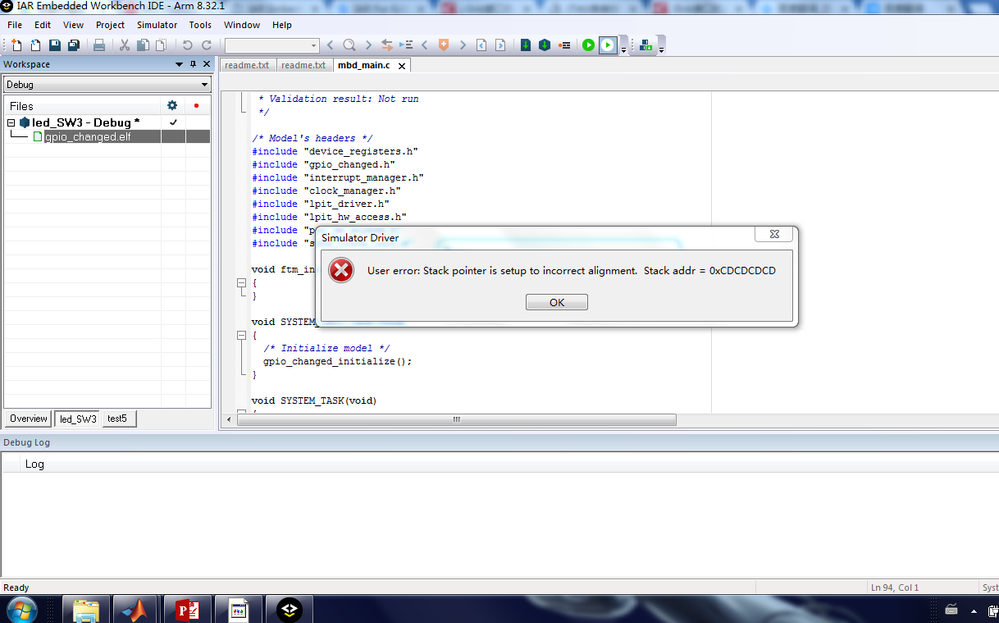The image size is (999, 623).
Task: Click OK in Simulator Driver dialog
Action: pos(557,303)
